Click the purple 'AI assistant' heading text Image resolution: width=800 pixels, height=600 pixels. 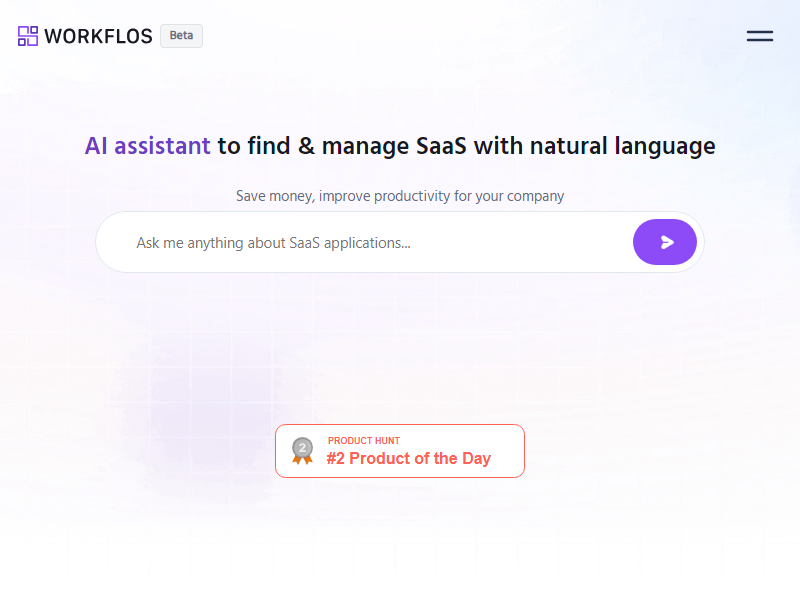pyautogui.click(x=147, y=146)
